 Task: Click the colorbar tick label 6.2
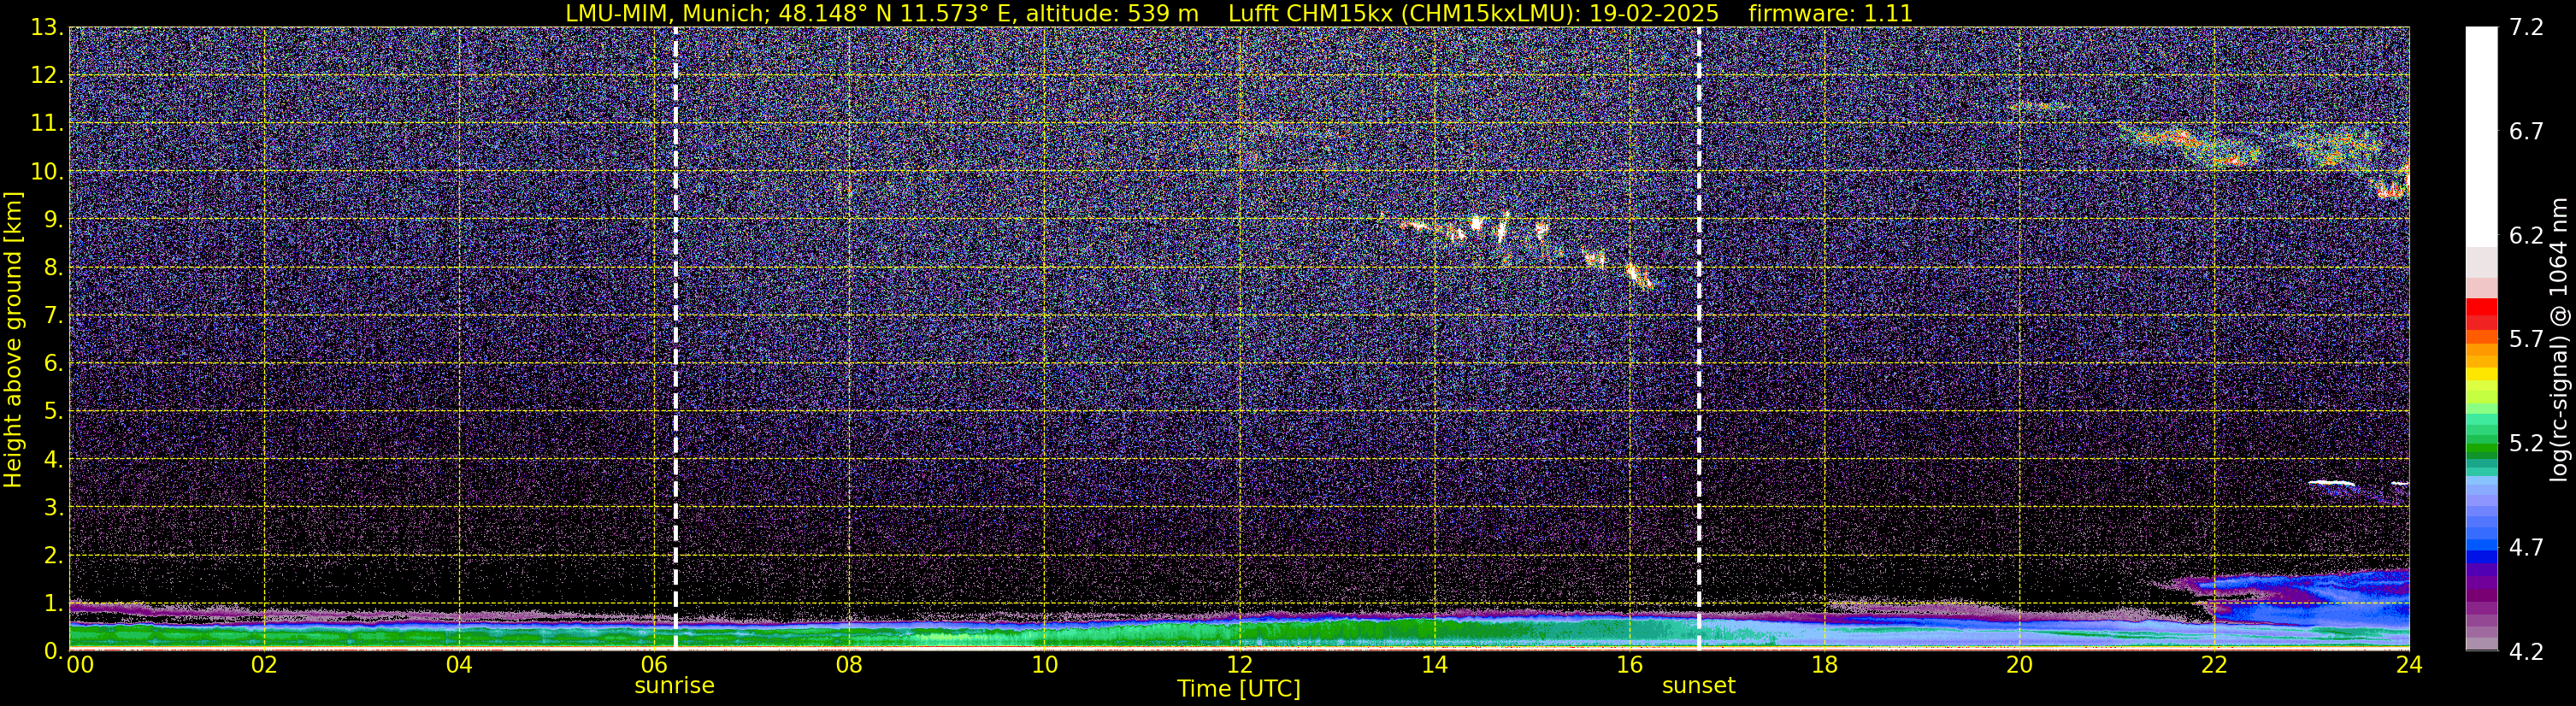click(2526, 235)
